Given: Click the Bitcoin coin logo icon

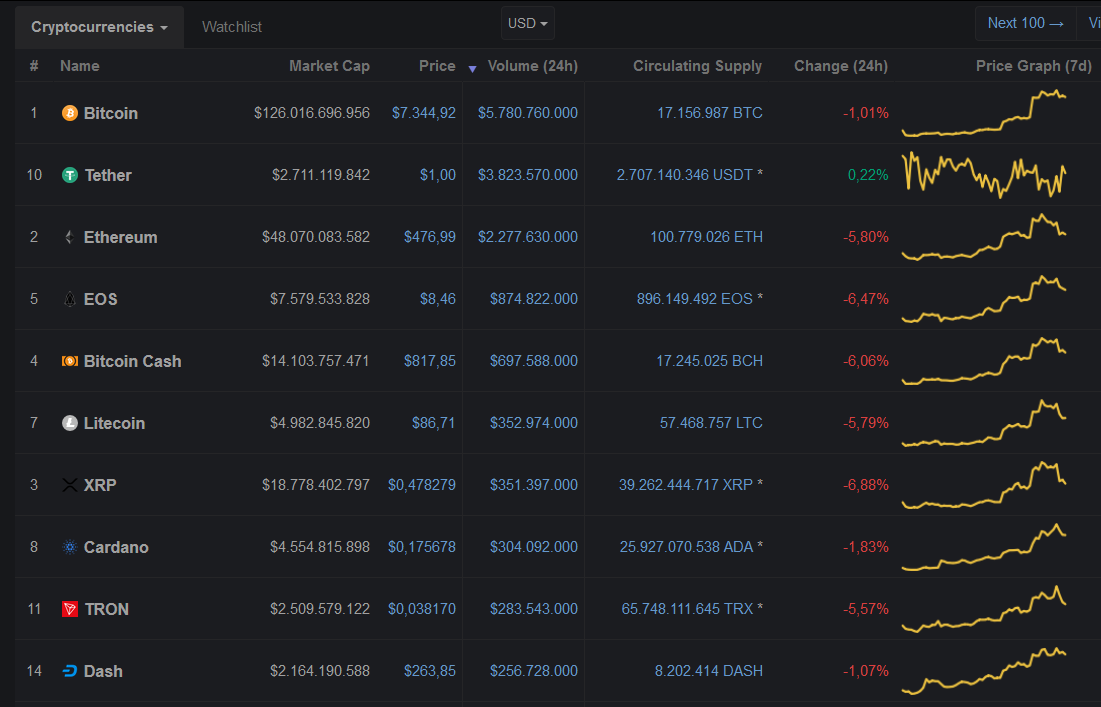Looking at the screenshot, I should click(x=70, y=113).
